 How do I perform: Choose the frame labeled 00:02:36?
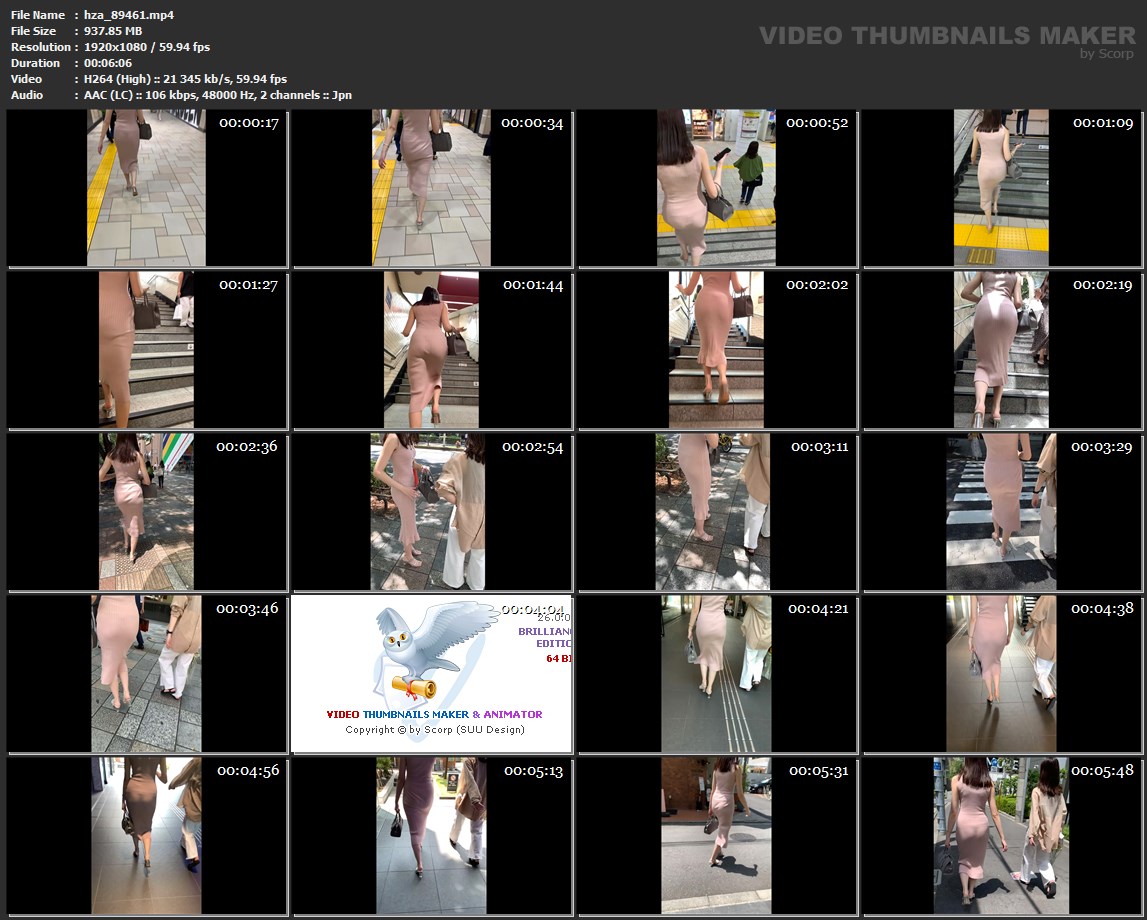[x=146, y=512]
